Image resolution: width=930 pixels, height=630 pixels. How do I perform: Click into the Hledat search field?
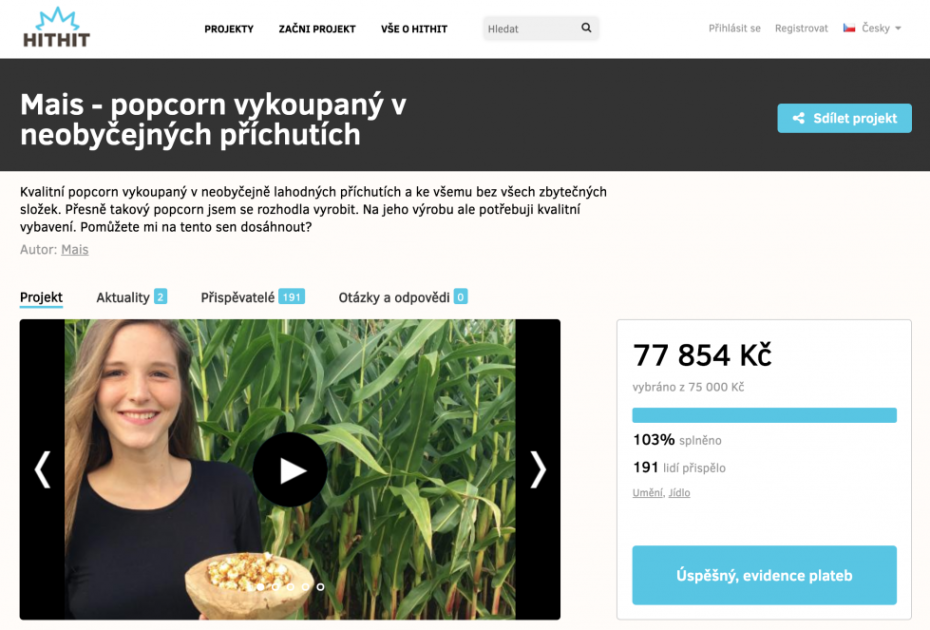point(532,28)
